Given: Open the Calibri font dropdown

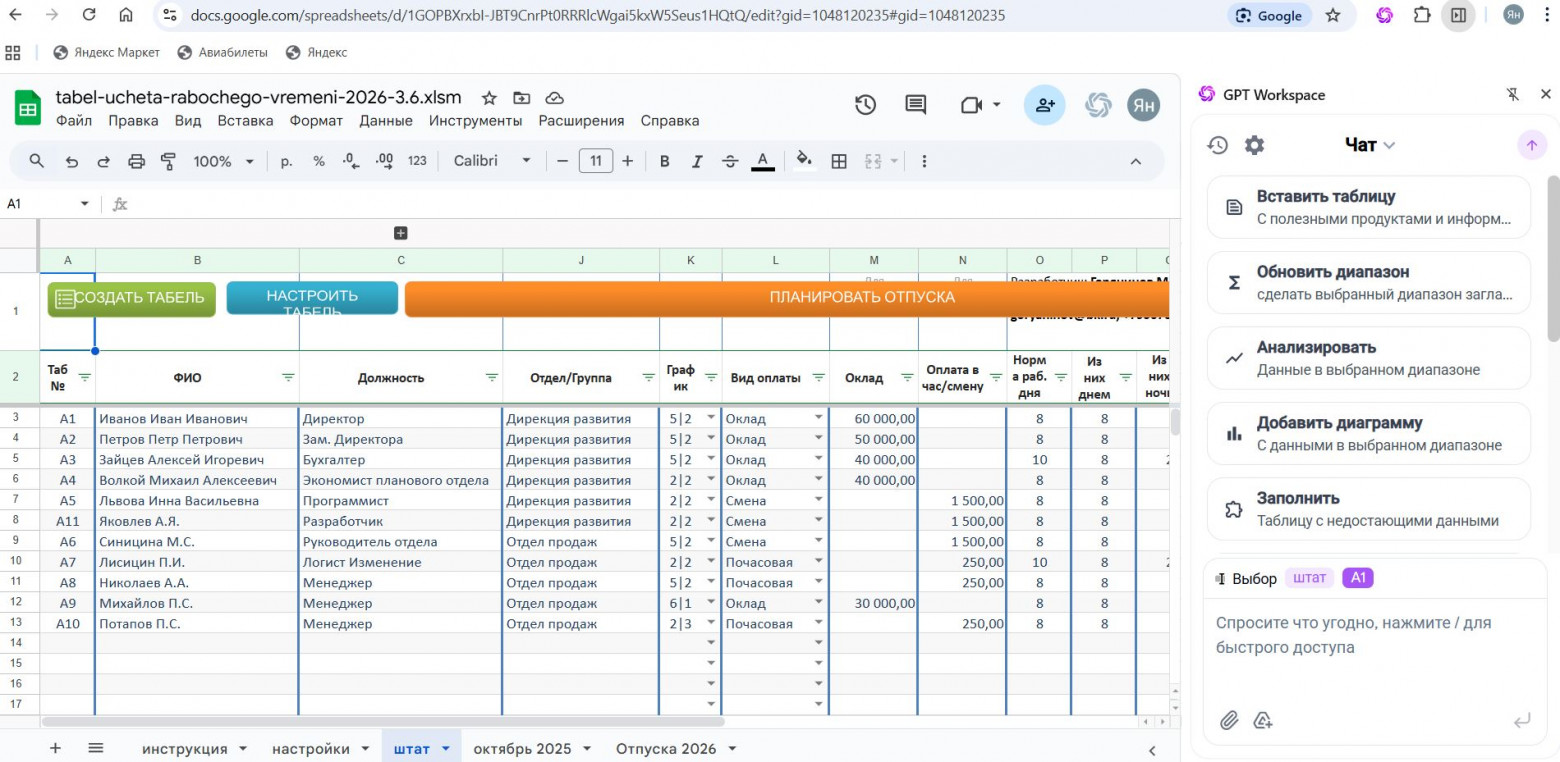Looking at the screenshot, I should [492, 161].
